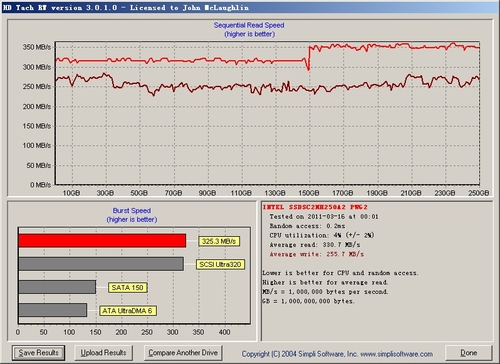Click the Lower is better for CPU note

click(340, 273)
